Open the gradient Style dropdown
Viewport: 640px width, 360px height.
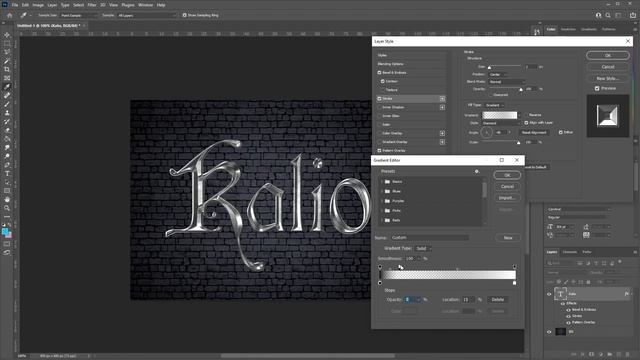click(502, 123)
